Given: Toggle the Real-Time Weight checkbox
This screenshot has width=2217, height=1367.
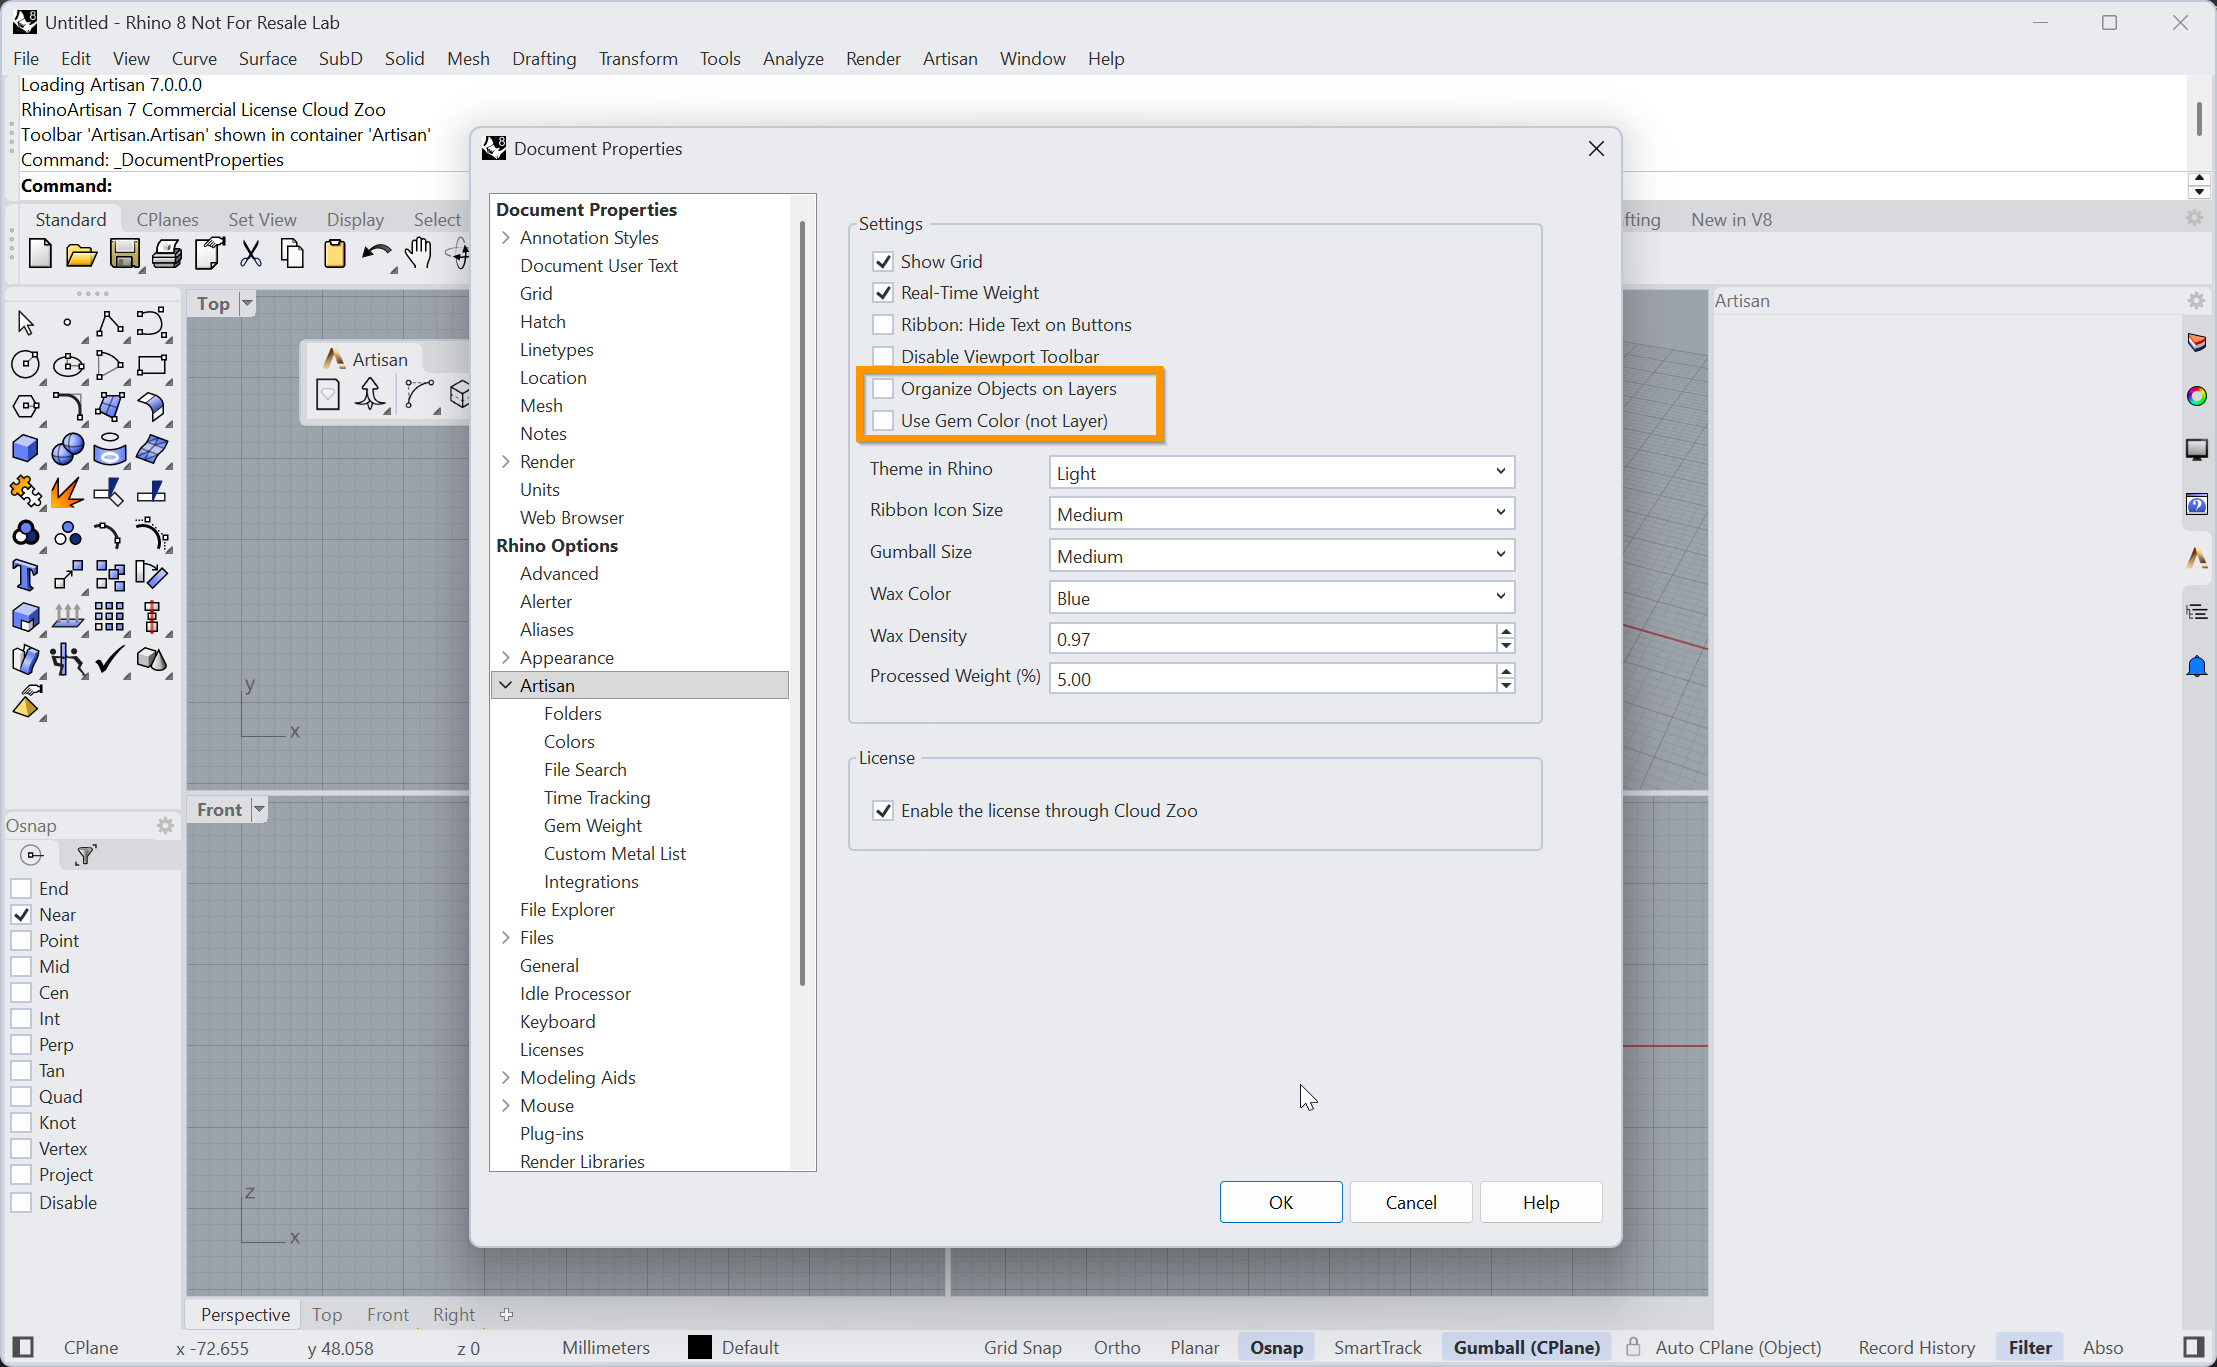Looking at the screenshot, I should 883,293.
